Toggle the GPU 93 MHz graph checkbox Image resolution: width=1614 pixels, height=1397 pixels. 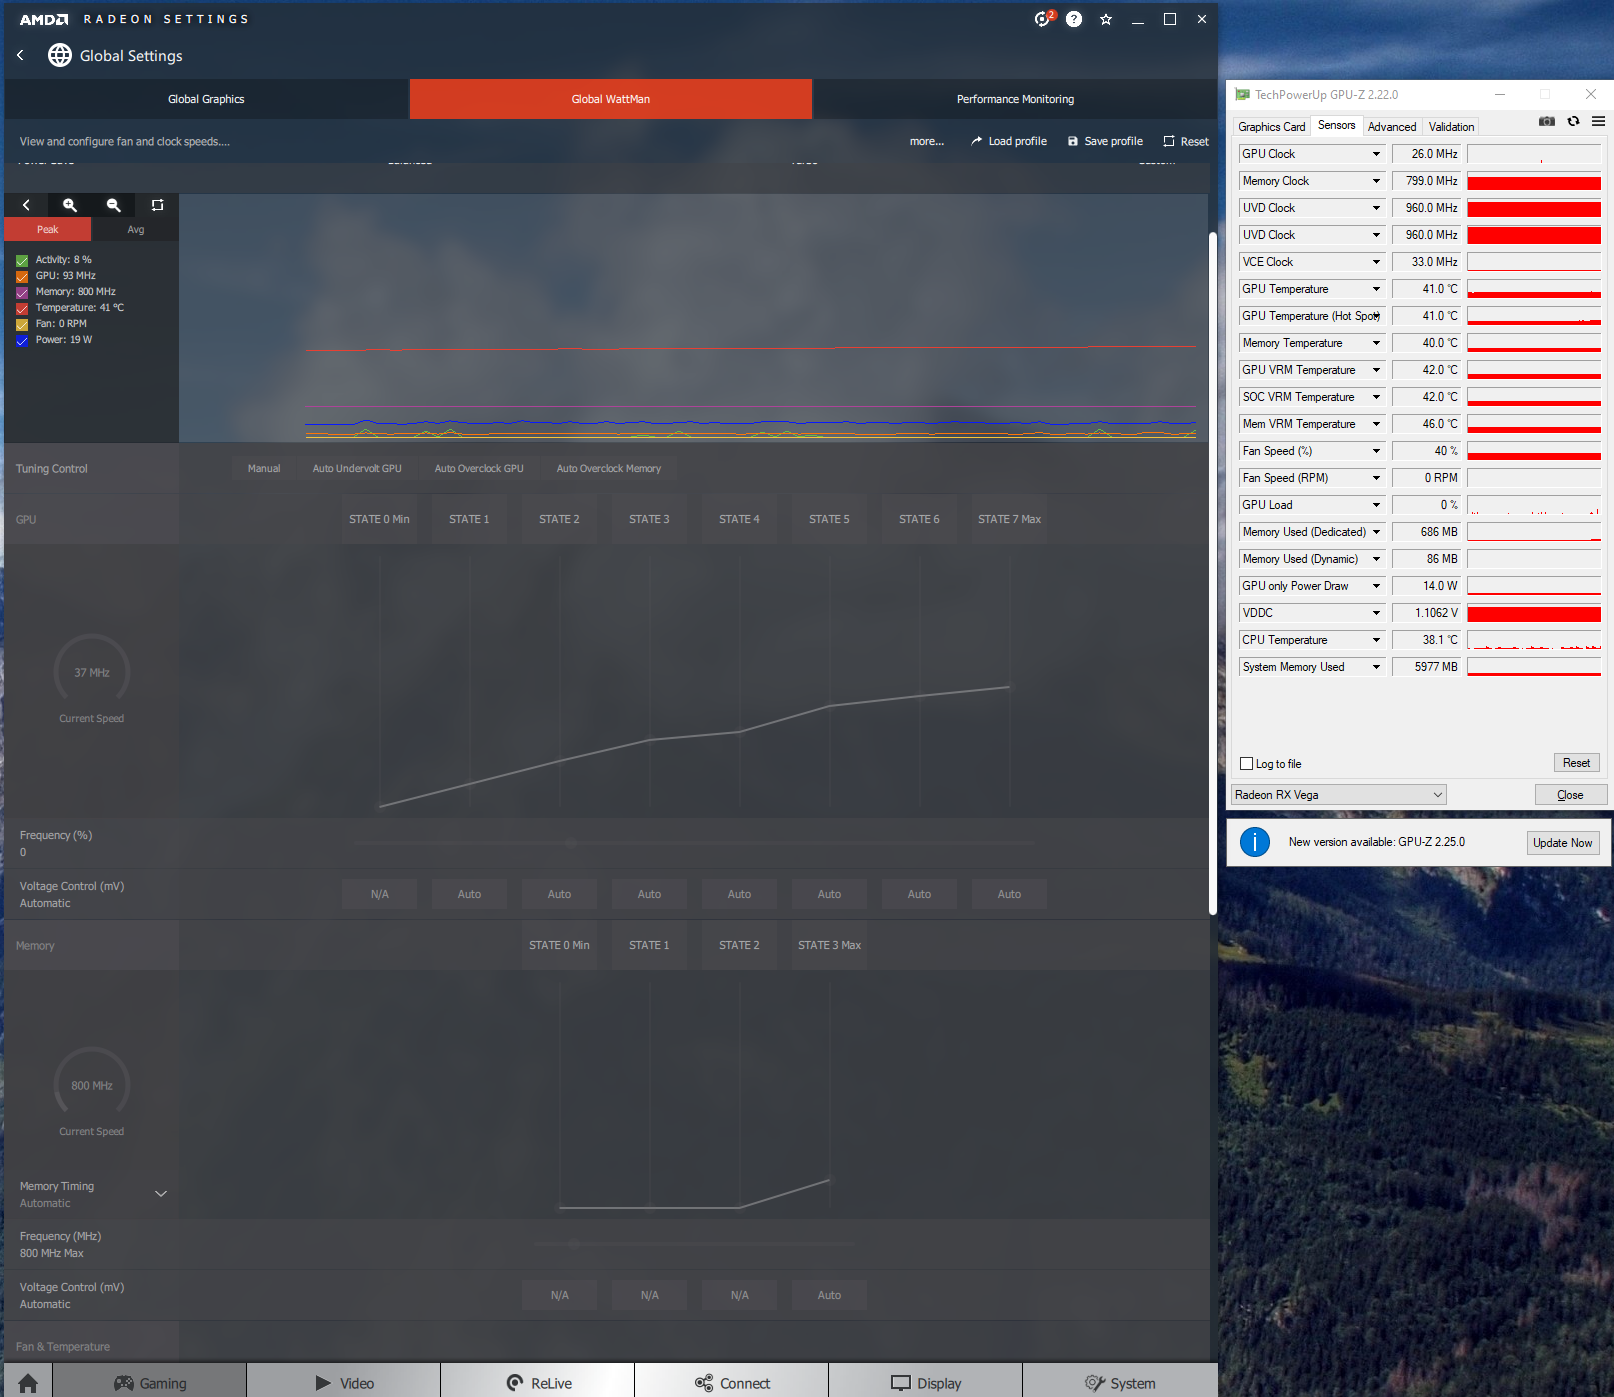point(22,276)
